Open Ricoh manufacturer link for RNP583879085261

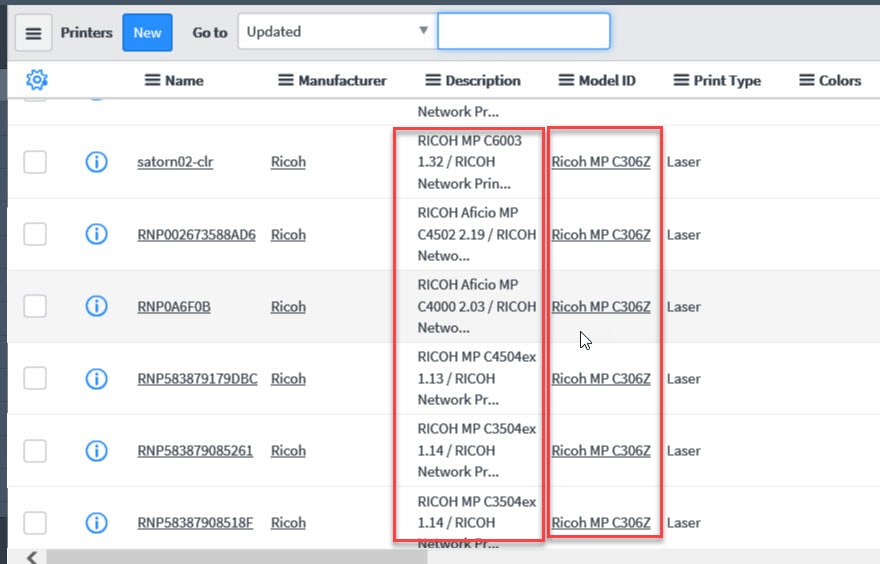(x=288, y=451)
